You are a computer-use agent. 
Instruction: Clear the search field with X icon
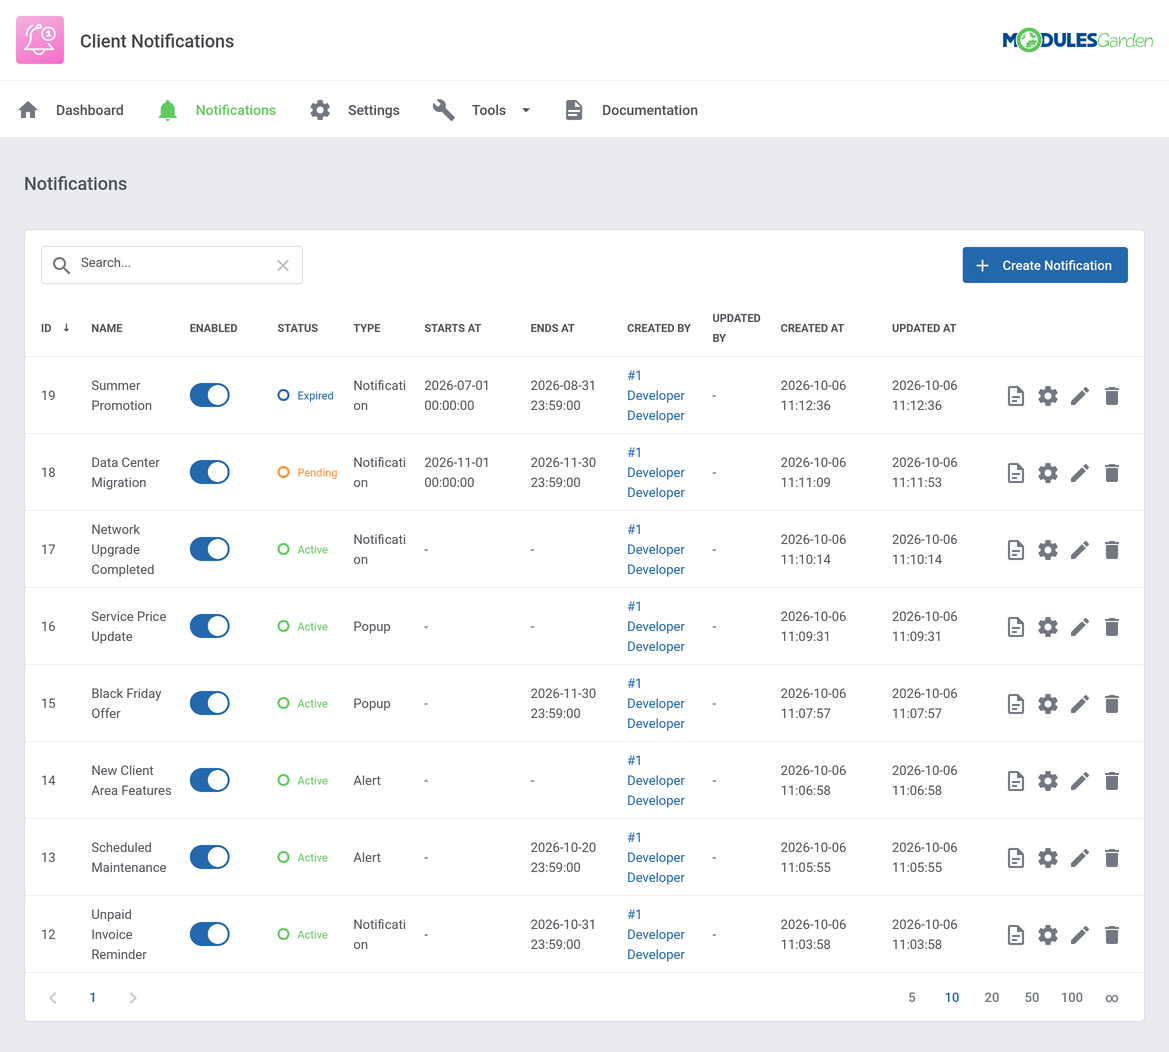pyautogui.click(x=283, y=265)
